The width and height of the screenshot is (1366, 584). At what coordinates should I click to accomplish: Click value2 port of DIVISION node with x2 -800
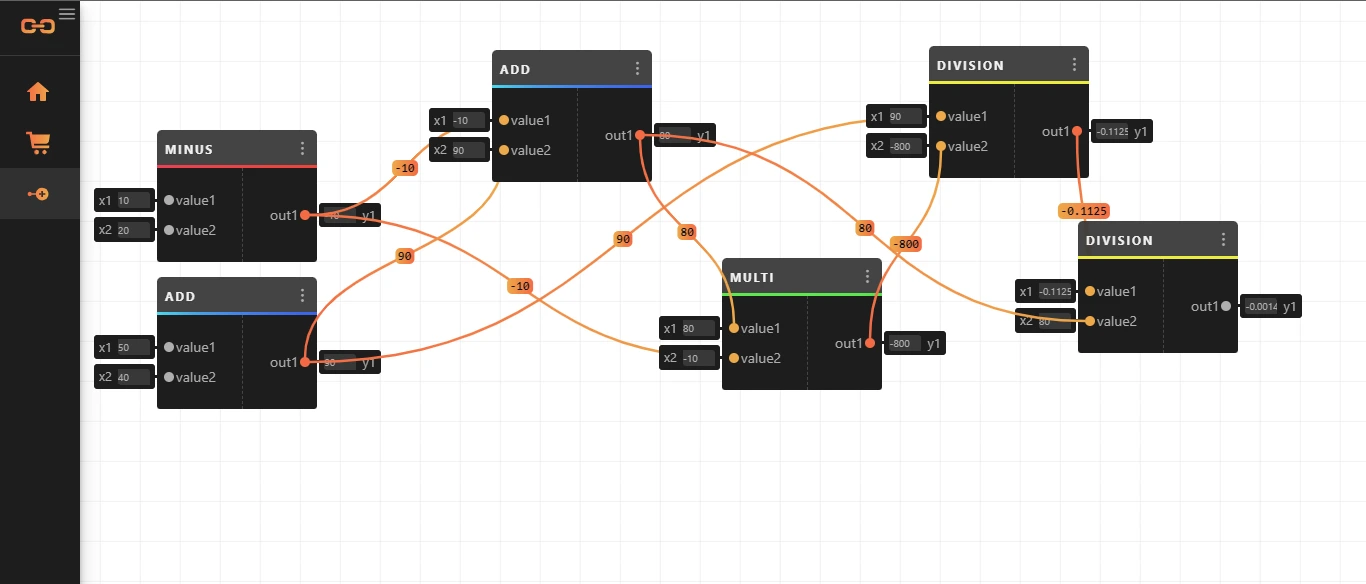click(941, 146)
